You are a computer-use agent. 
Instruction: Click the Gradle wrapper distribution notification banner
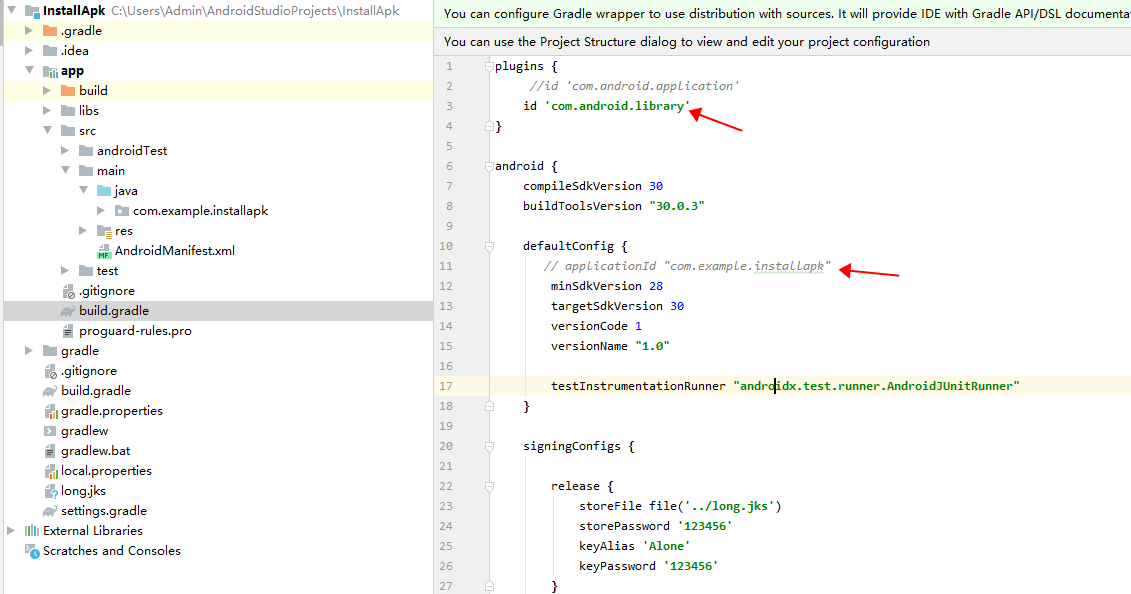[782, 14]
